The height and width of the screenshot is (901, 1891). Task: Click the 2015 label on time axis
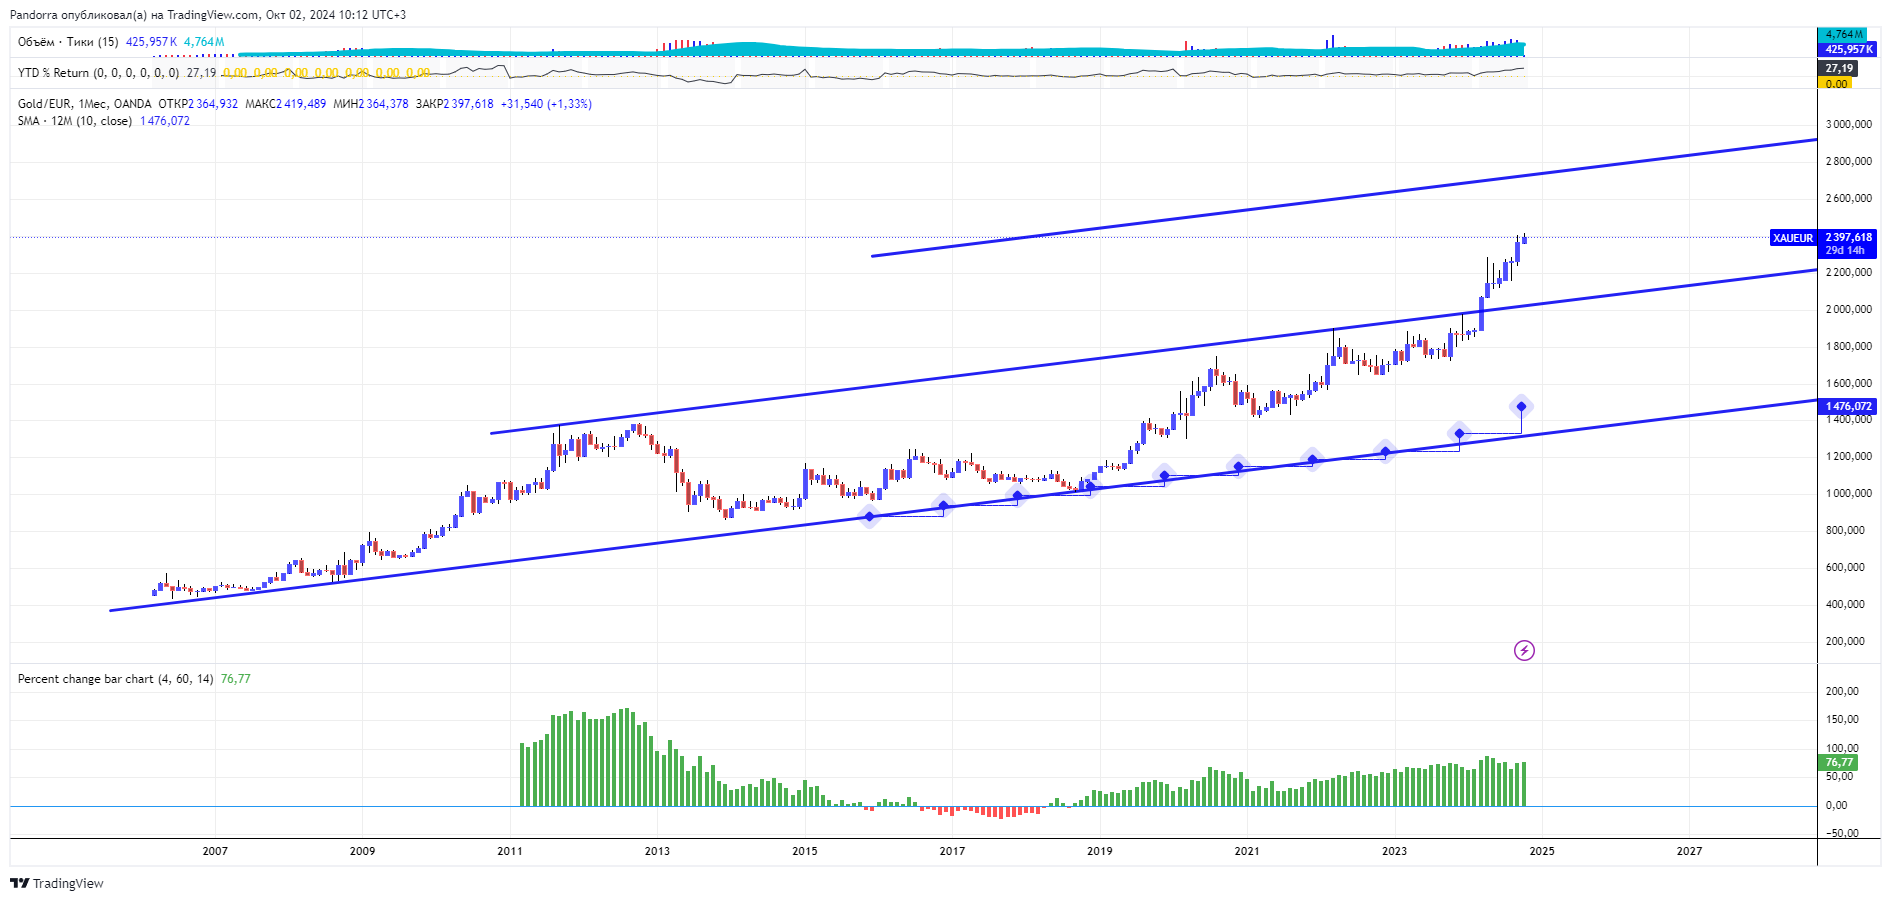805,851
